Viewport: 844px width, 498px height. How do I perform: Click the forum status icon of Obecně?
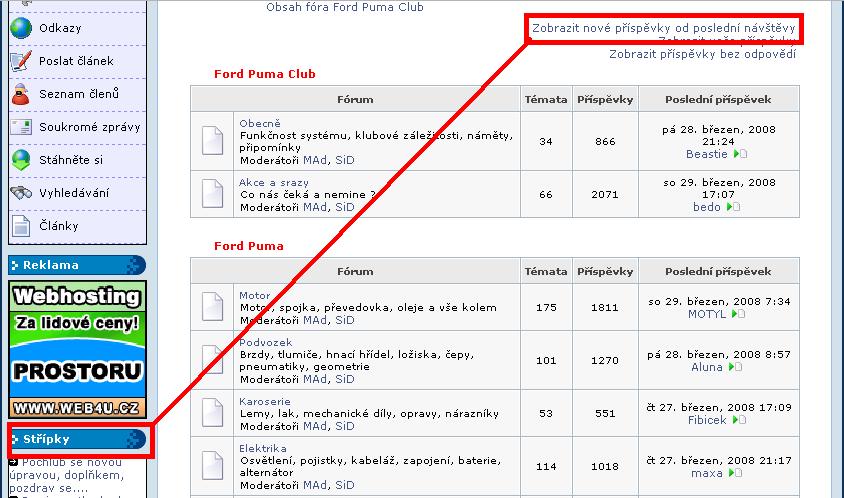tap(212, 141)
